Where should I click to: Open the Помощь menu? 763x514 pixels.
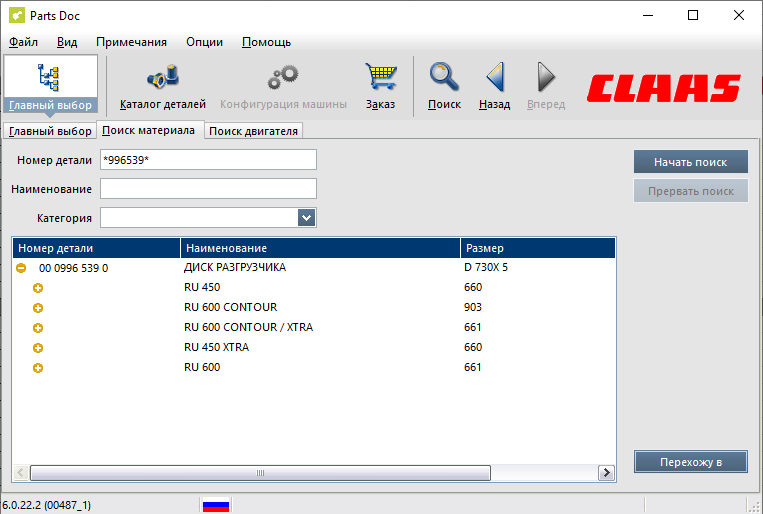(266, 42)
